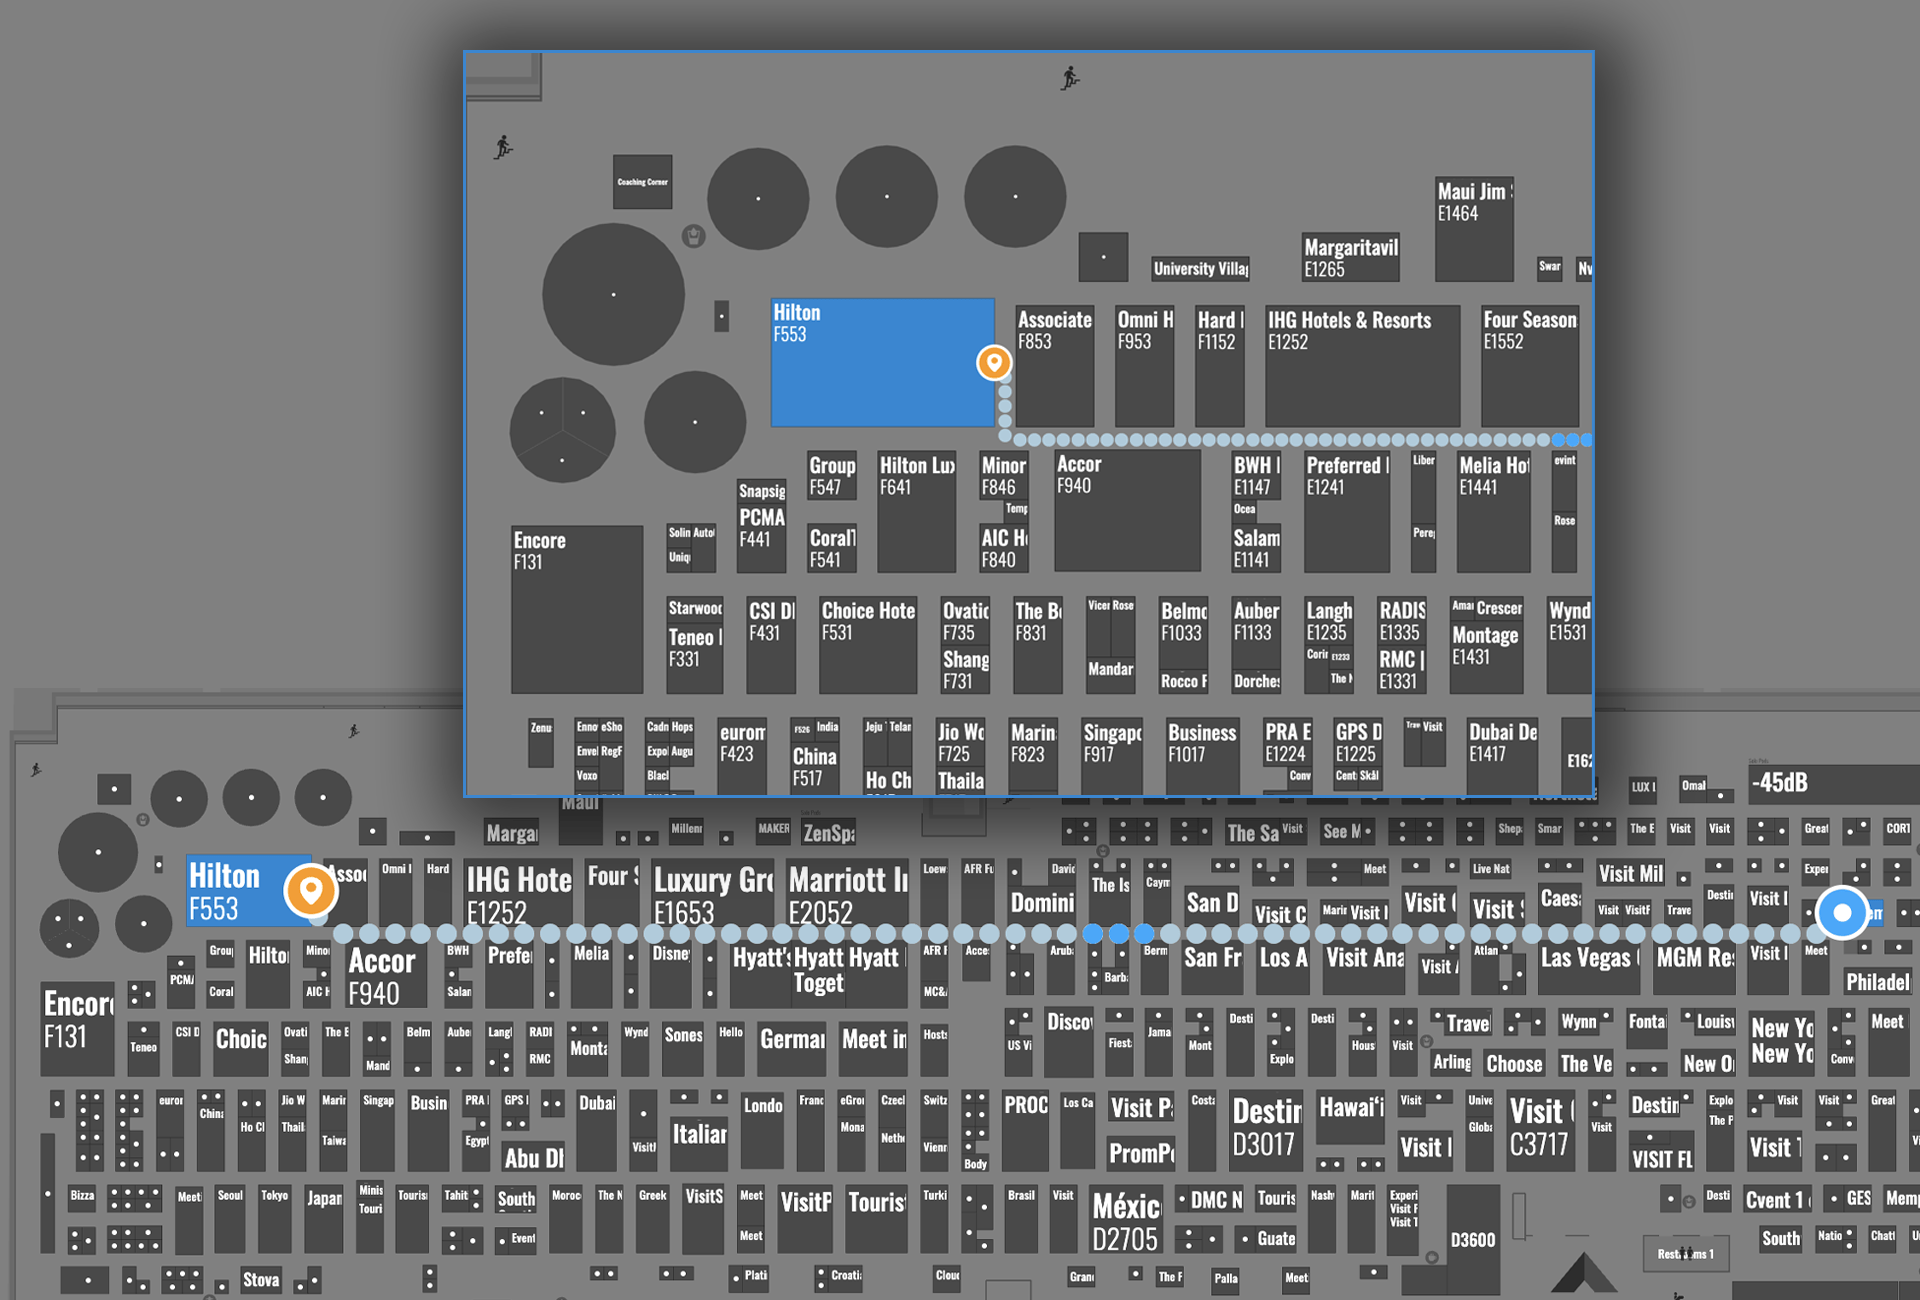Image resolution: width=1920 pixels, height=1300 pixels.
Task: Click orange destination pin in zoomed inset
Action: pyautogui.click(x=993, y=362)
